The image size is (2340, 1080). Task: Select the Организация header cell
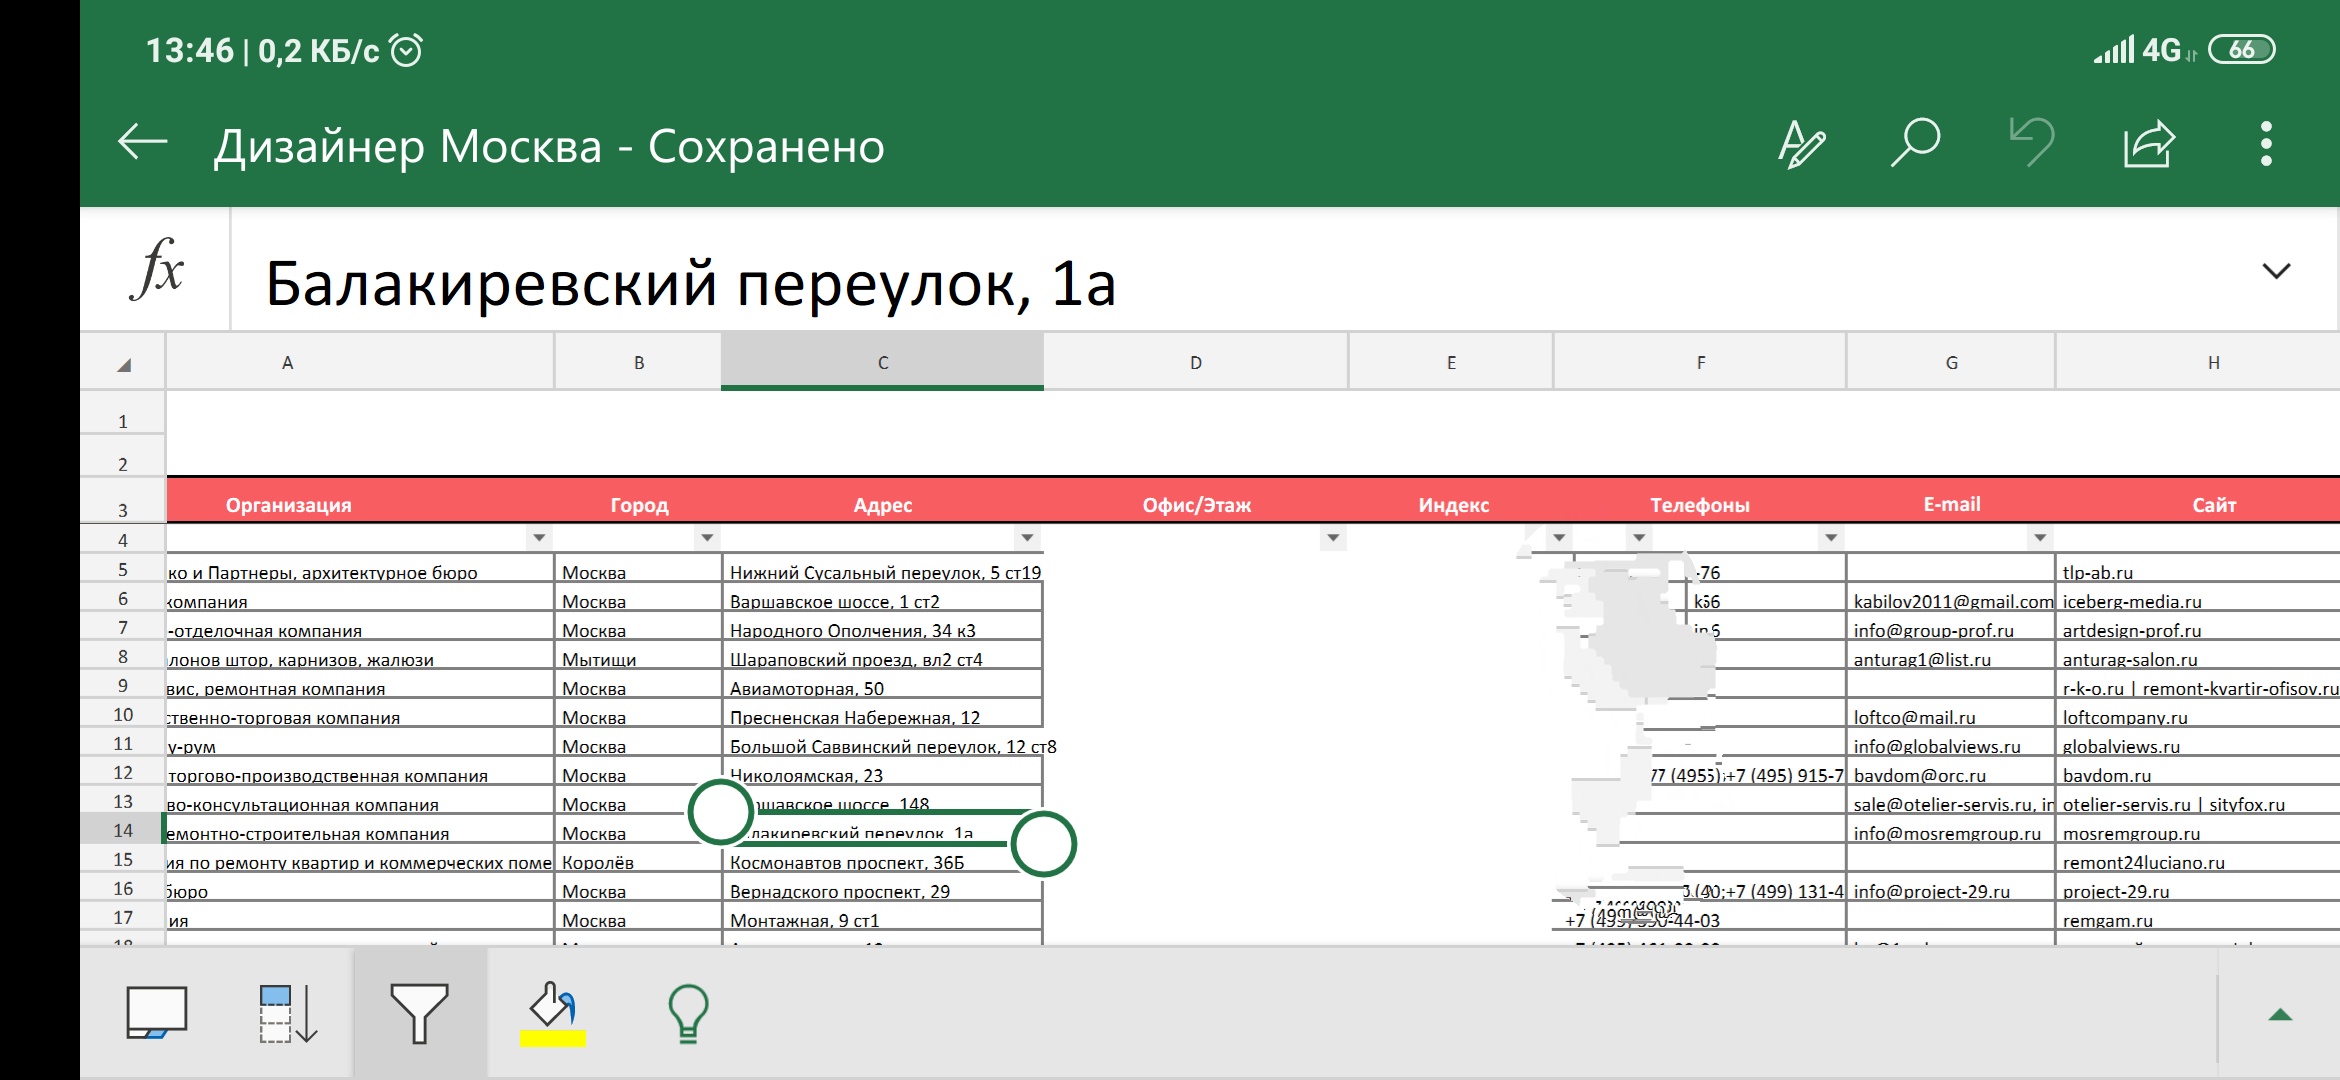(x=360, y=504)
